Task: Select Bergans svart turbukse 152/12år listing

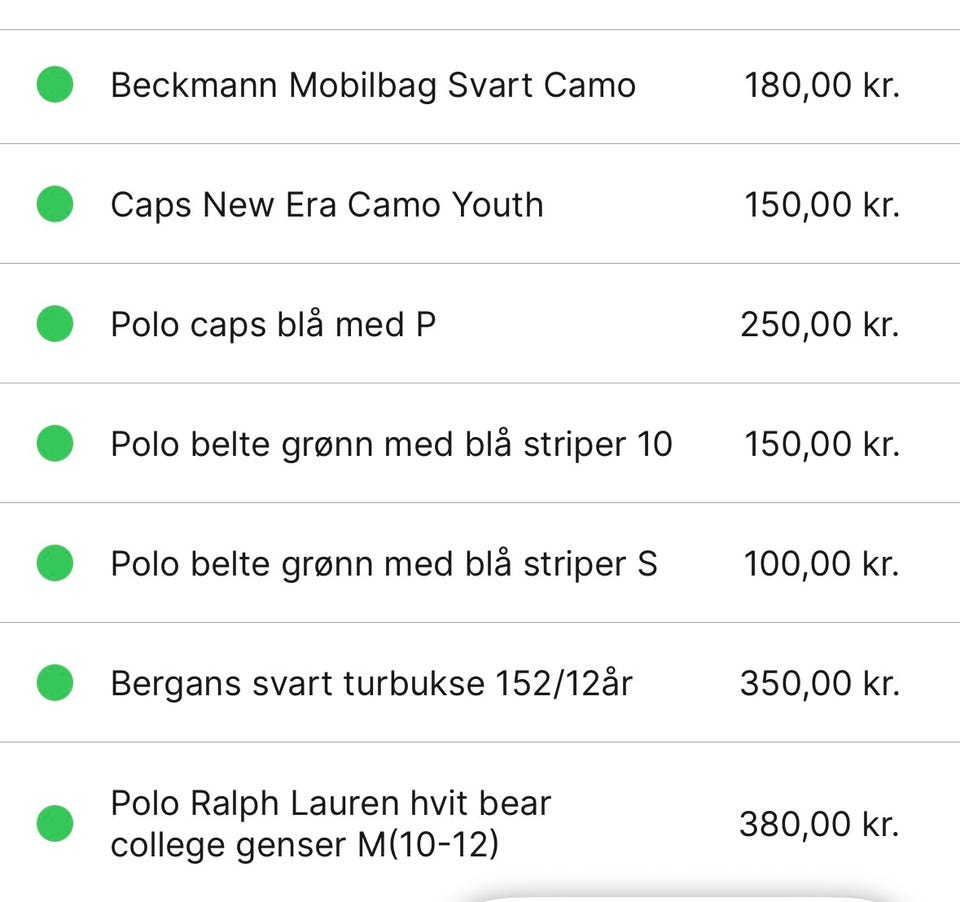Action: click(x=480, y=682)
